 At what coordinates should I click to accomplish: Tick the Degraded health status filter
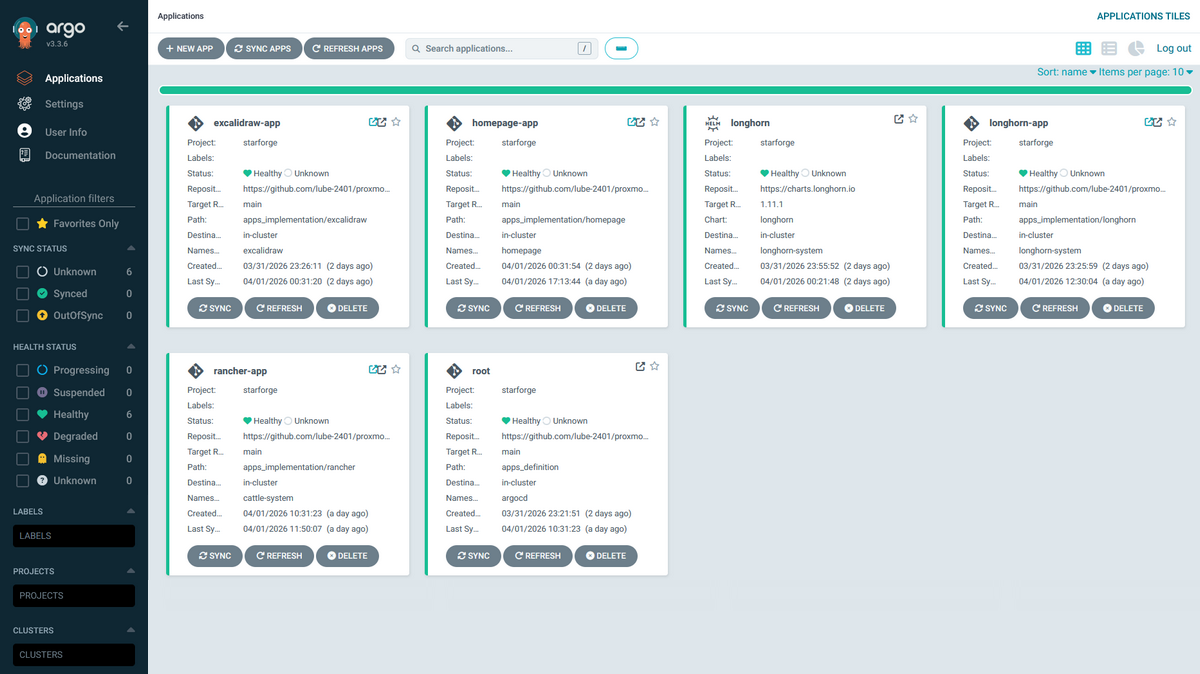[22, 437]
